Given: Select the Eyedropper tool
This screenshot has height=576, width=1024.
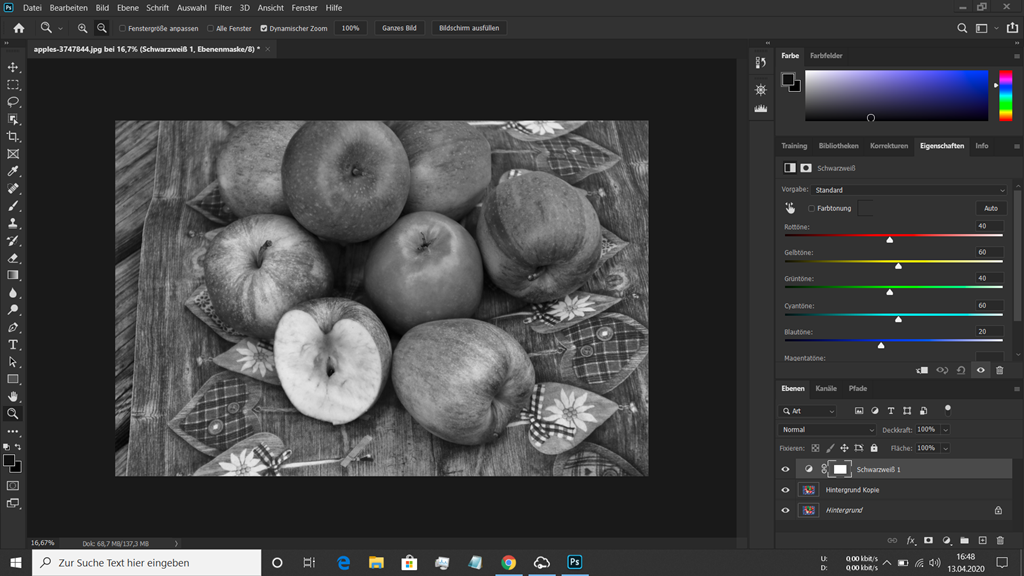Looking at the screenshot, I should point(13,171).
